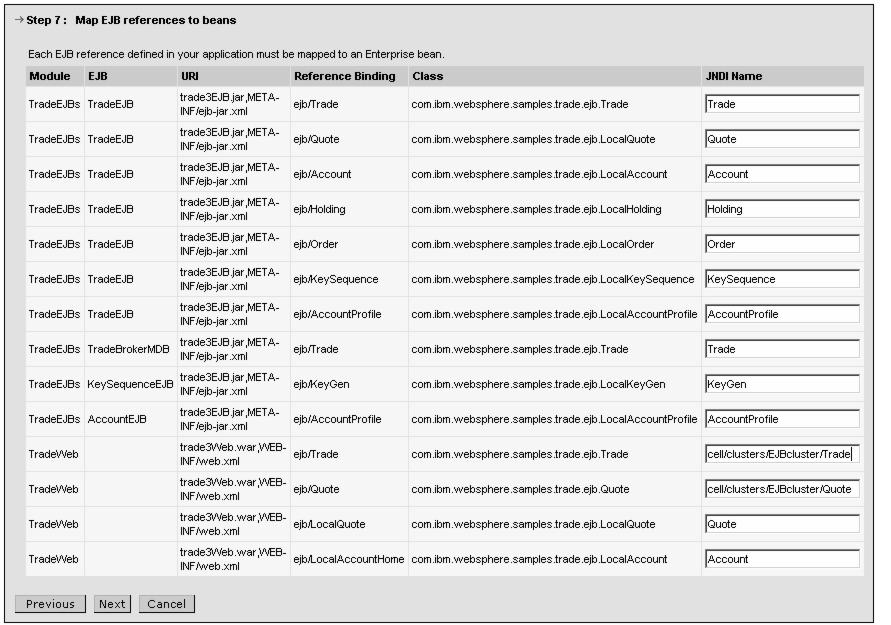Click cell/clusters/EJBcluster/Quote JNDI field

click(x=782, y=489)
